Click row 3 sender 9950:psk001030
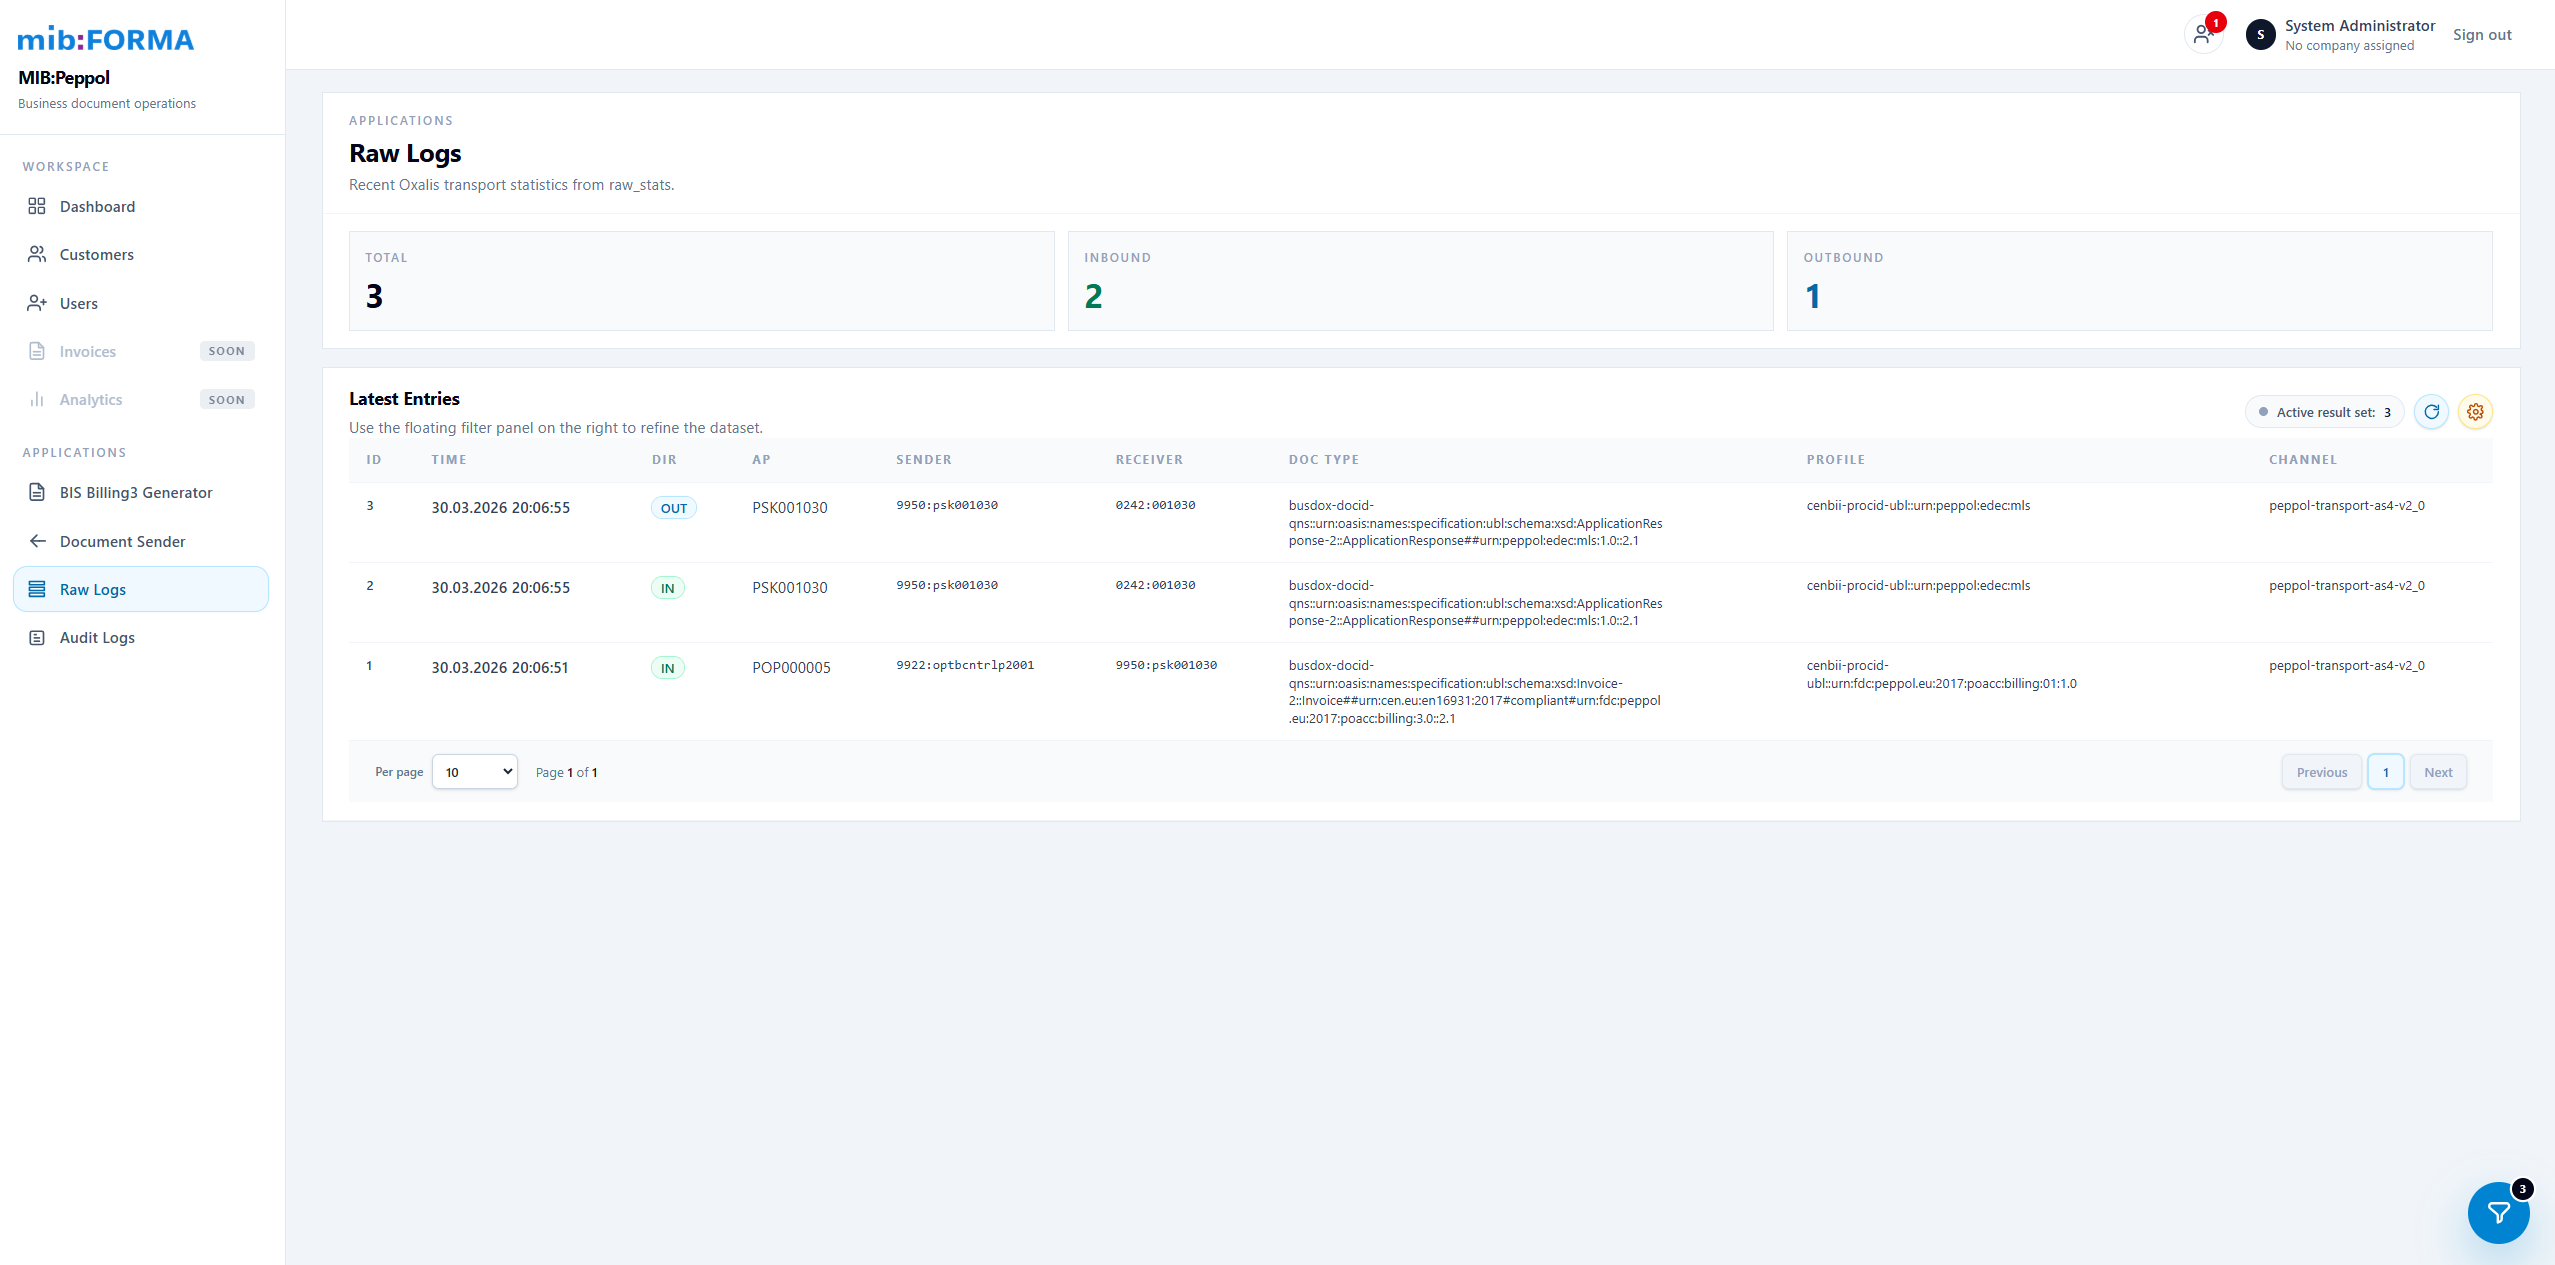 coord(947,505)
